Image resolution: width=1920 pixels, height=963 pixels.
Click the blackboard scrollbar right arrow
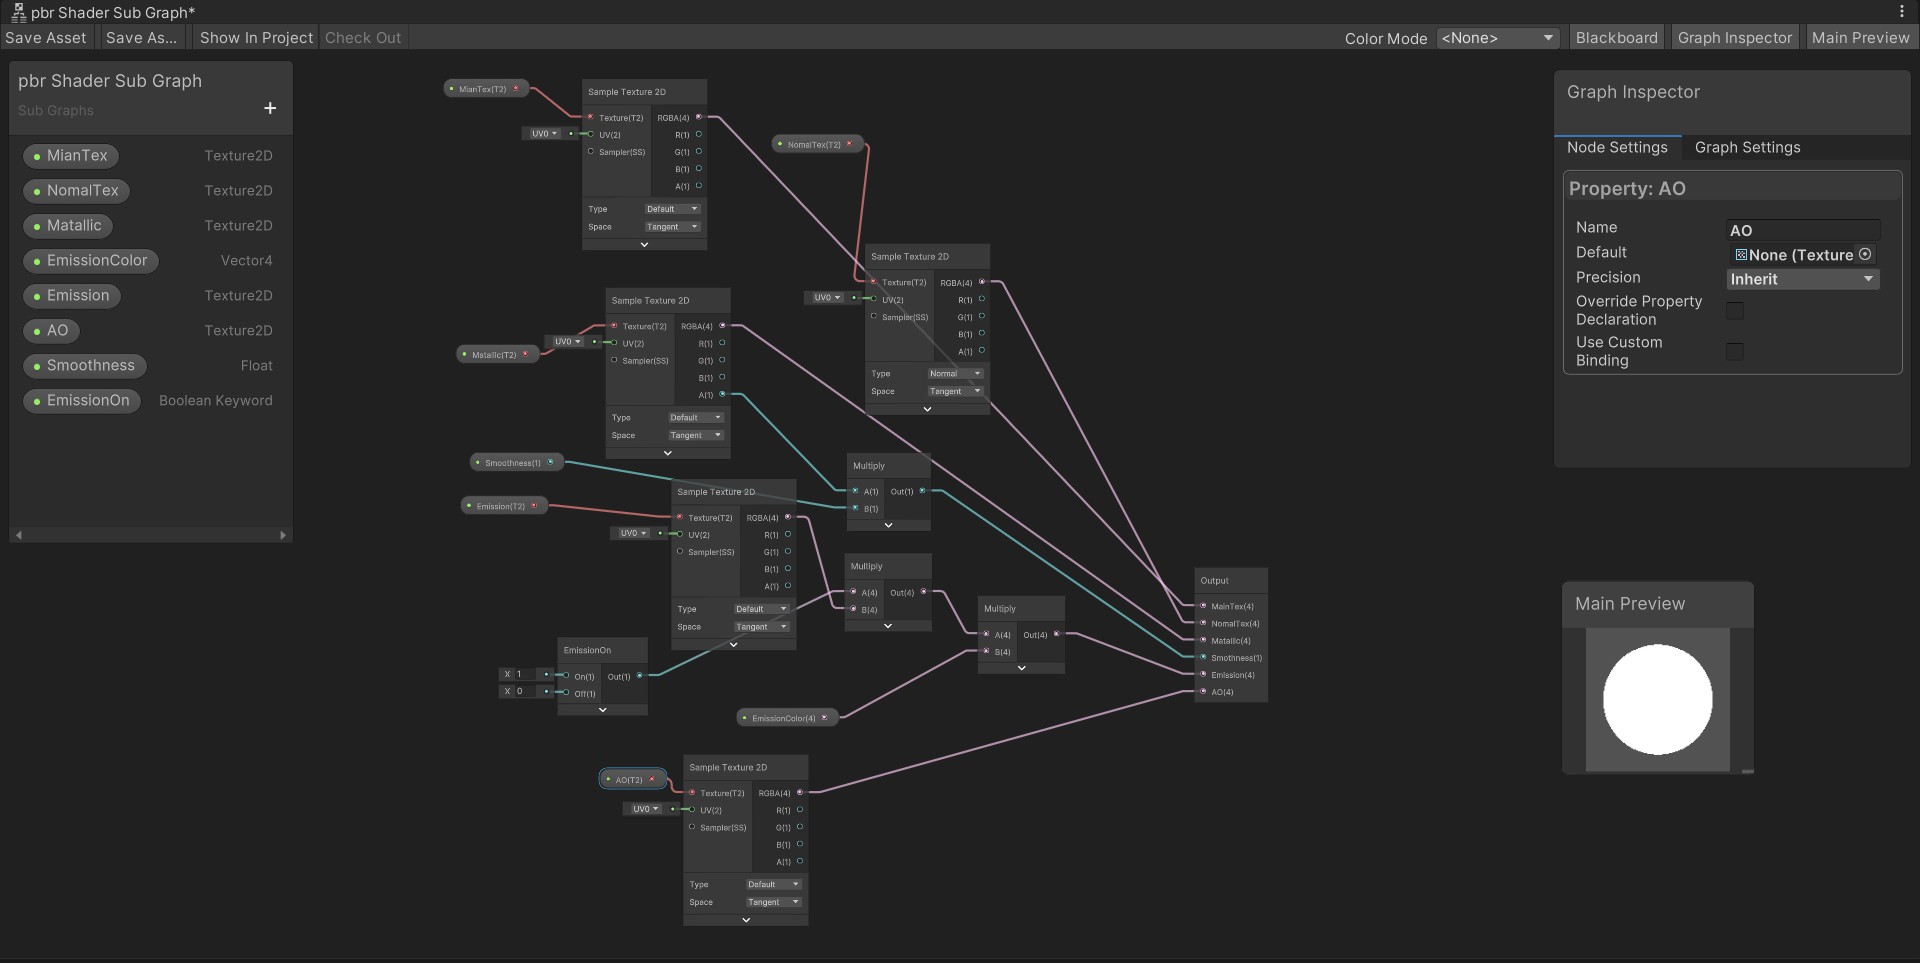tap(283, 535)
